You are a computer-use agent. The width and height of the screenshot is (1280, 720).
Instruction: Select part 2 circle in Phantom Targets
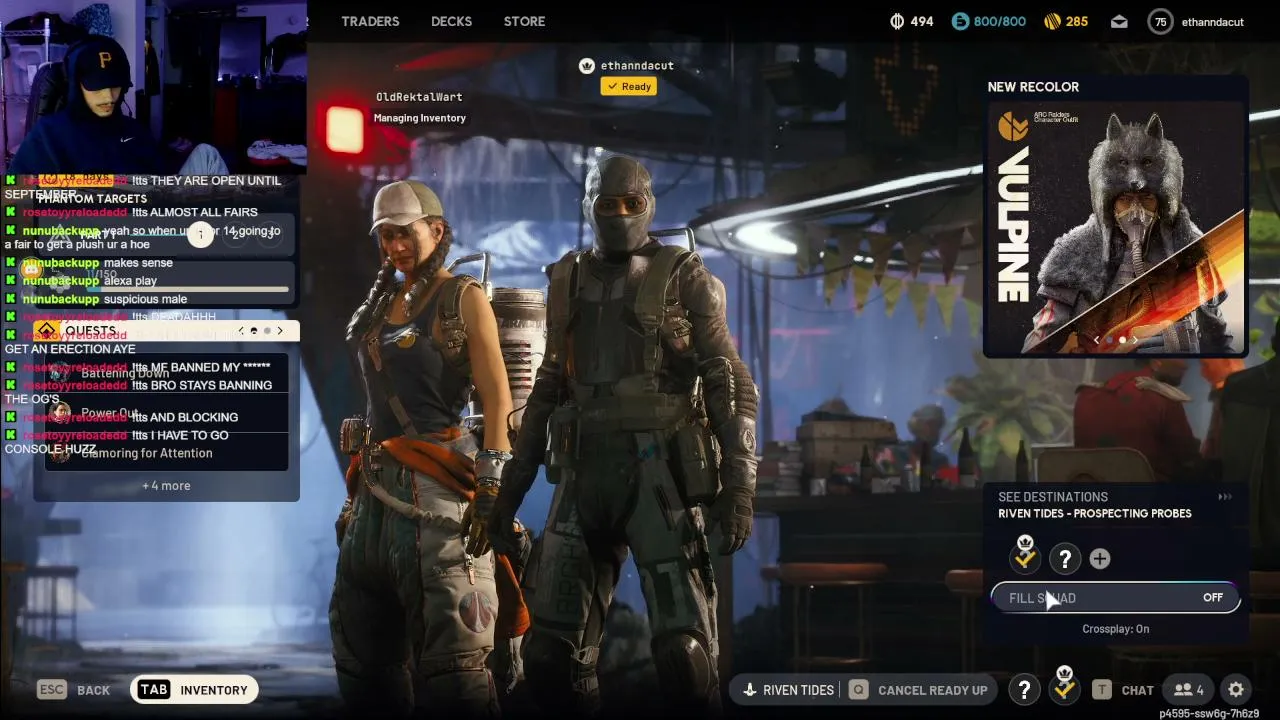(236, 234)
